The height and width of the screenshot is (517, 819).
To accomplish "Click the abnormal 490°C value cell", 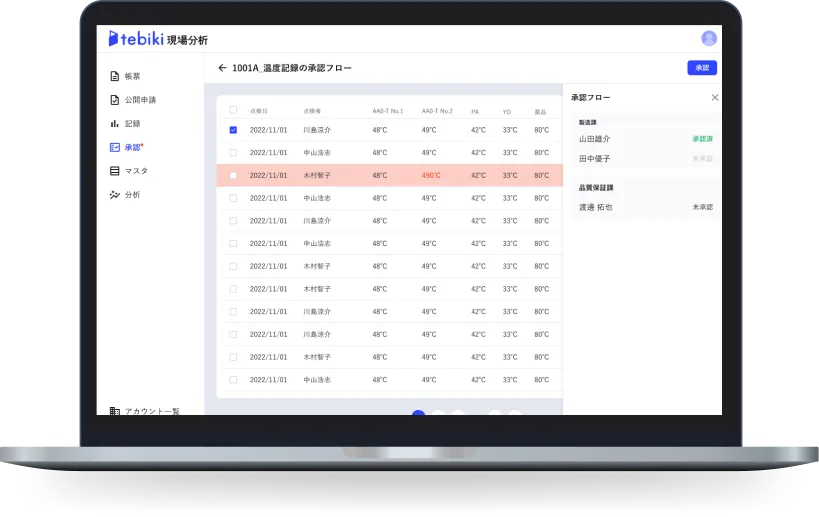I will click(x=431, y=175).
